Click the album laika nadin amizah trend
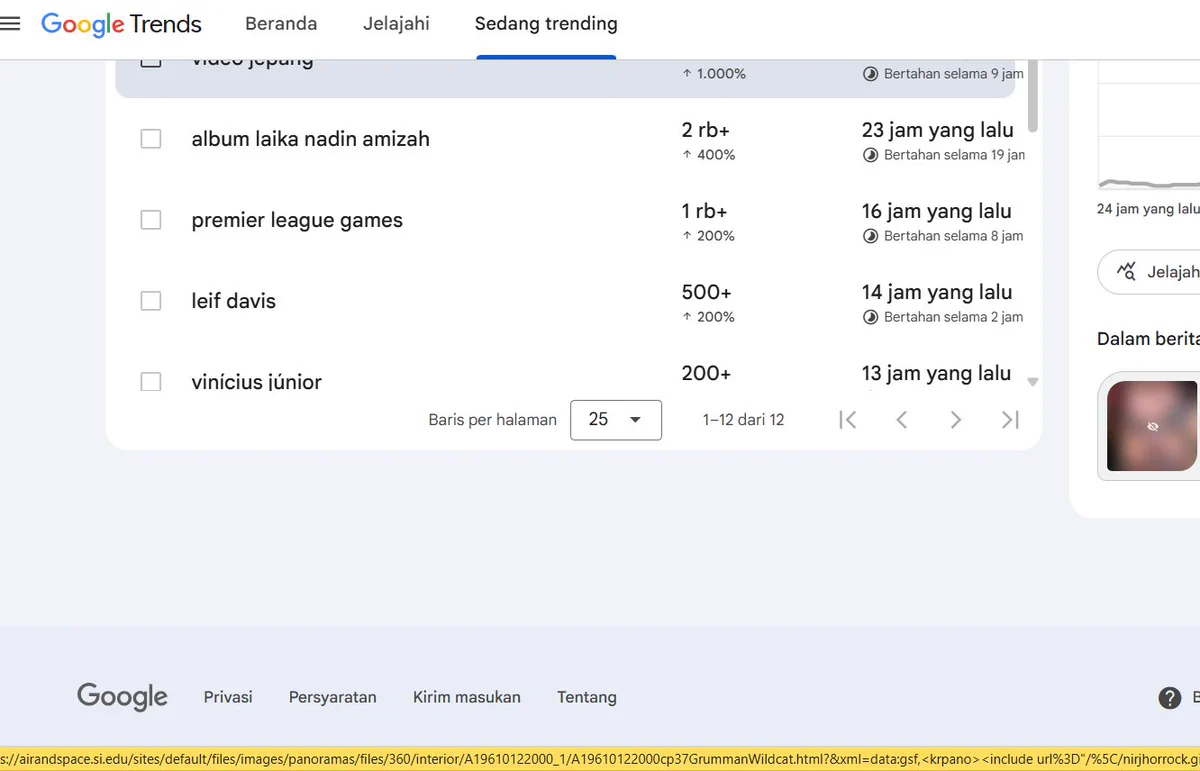Image resolution: width=1200 pixels, height=771 pixels. [311, 139]
